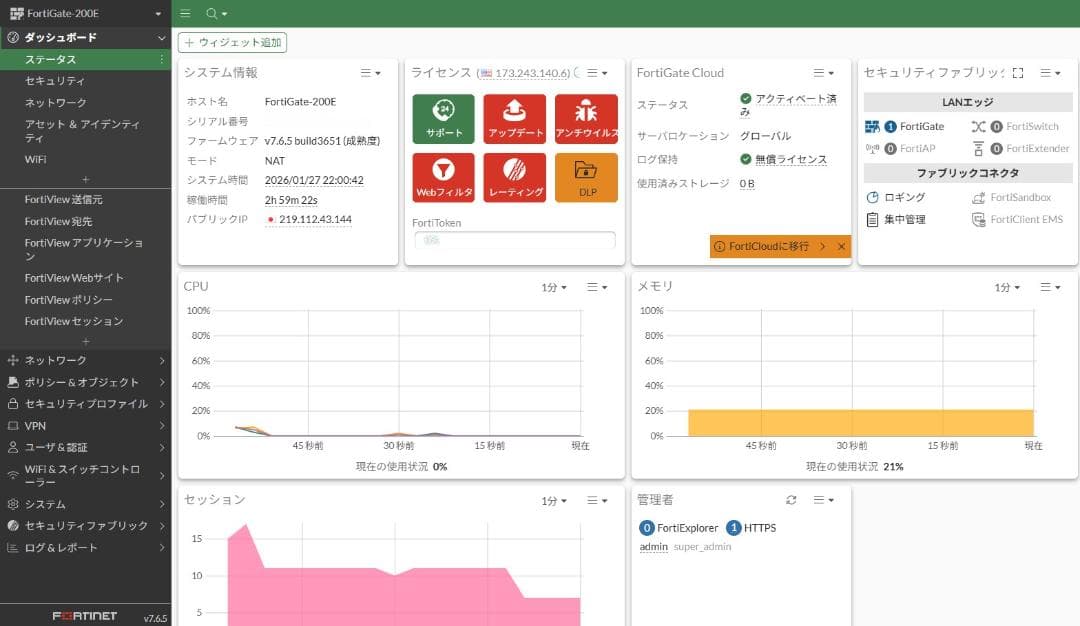This screenshot has width=1080, height=626.
Task: Click the ウィジェット追加 button
Action: click(x=235, y=42)
